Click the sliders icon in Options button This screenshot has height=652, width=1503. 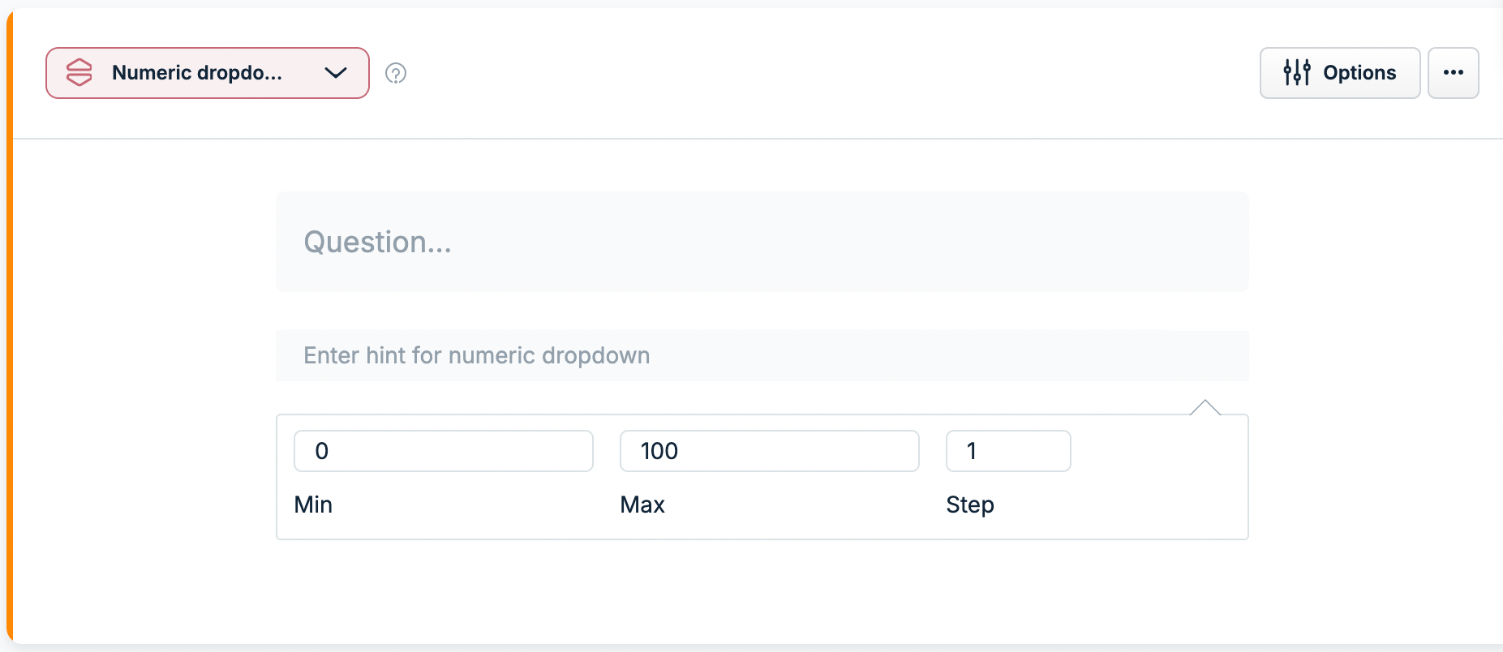click(x=1297, y=72)
